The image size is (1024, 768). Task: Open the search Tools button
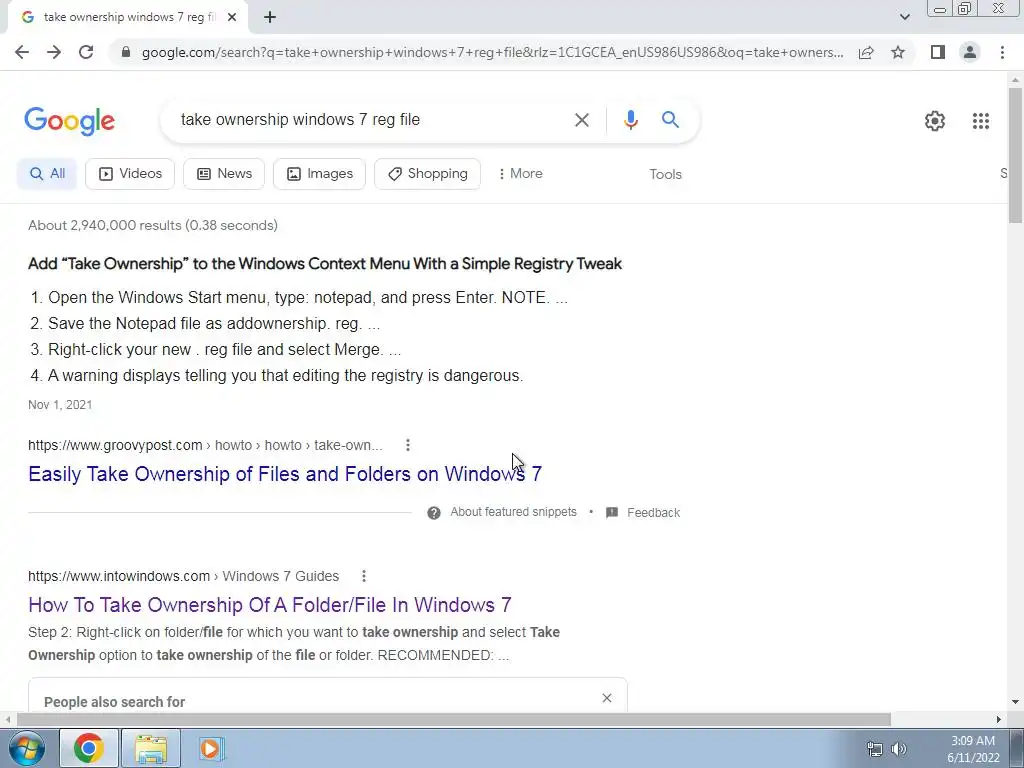[x=665, y=174]
